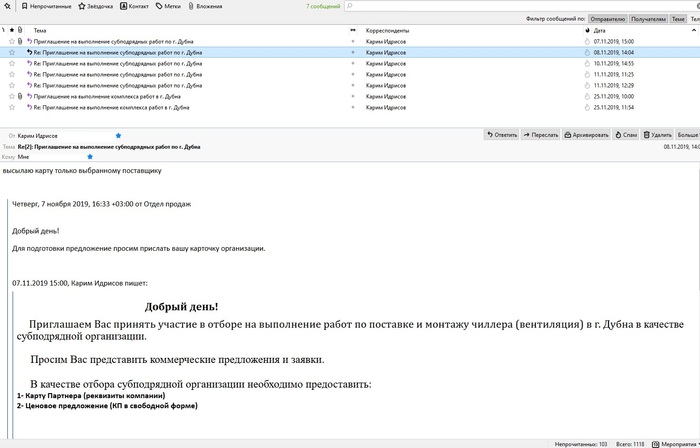Filter messages by Получателям
The width and height of the screenshot is (700, 448).
(648, 19)
